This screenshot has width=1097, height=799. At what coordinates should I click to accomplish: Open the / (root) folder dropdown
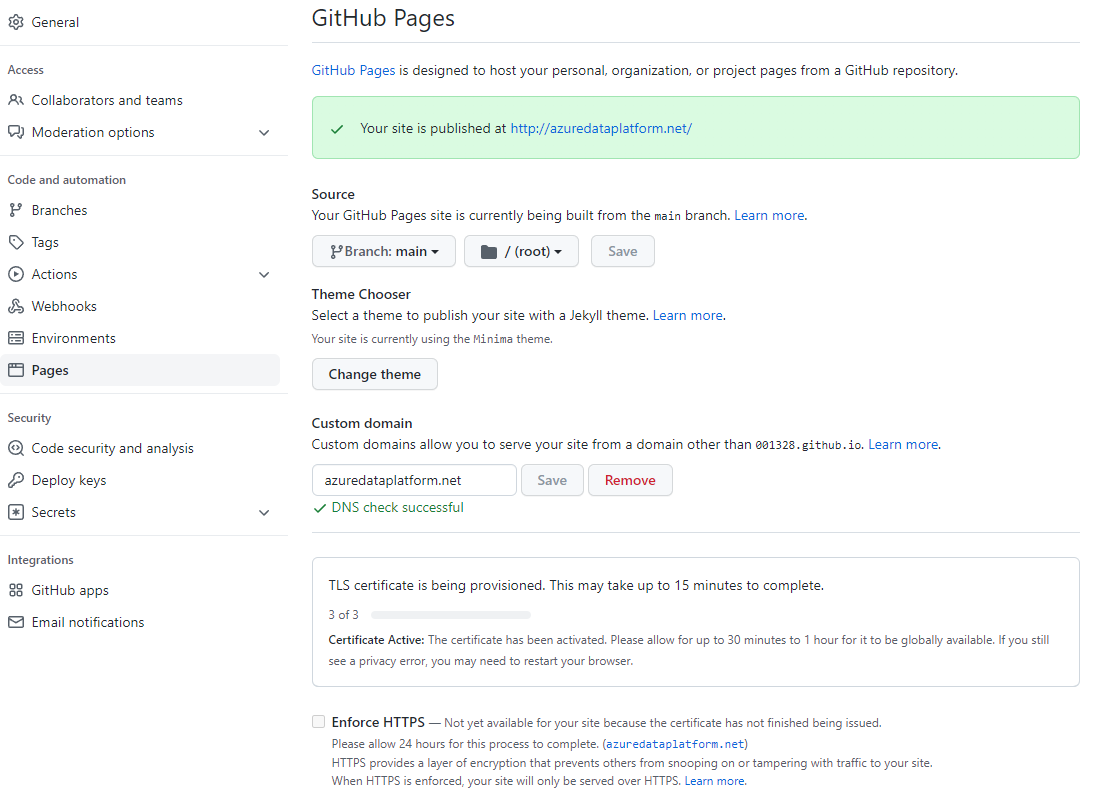[x=521, y=251]
